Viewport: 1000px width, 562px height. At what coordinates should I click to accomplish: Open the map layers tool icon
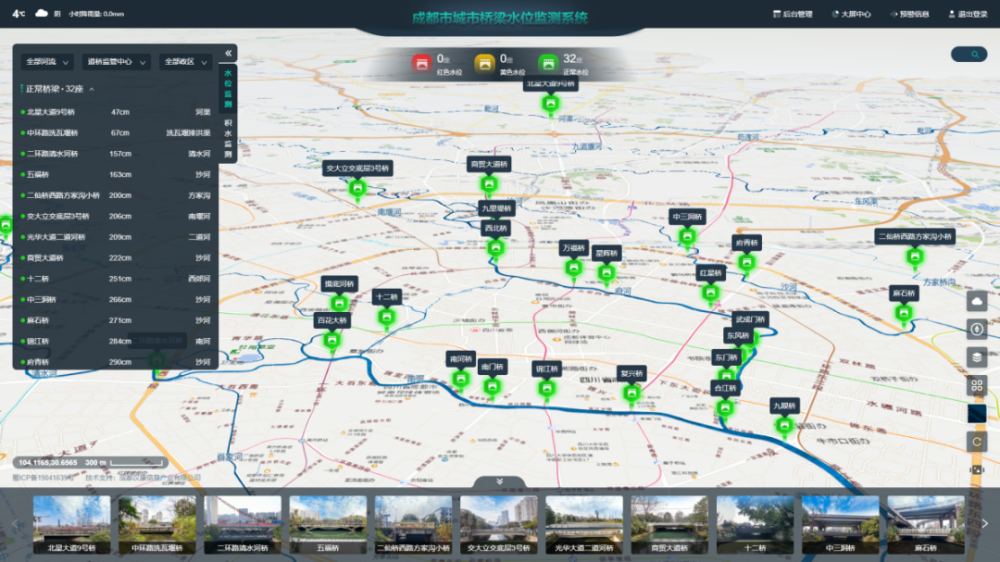click(x=976, y=357)
